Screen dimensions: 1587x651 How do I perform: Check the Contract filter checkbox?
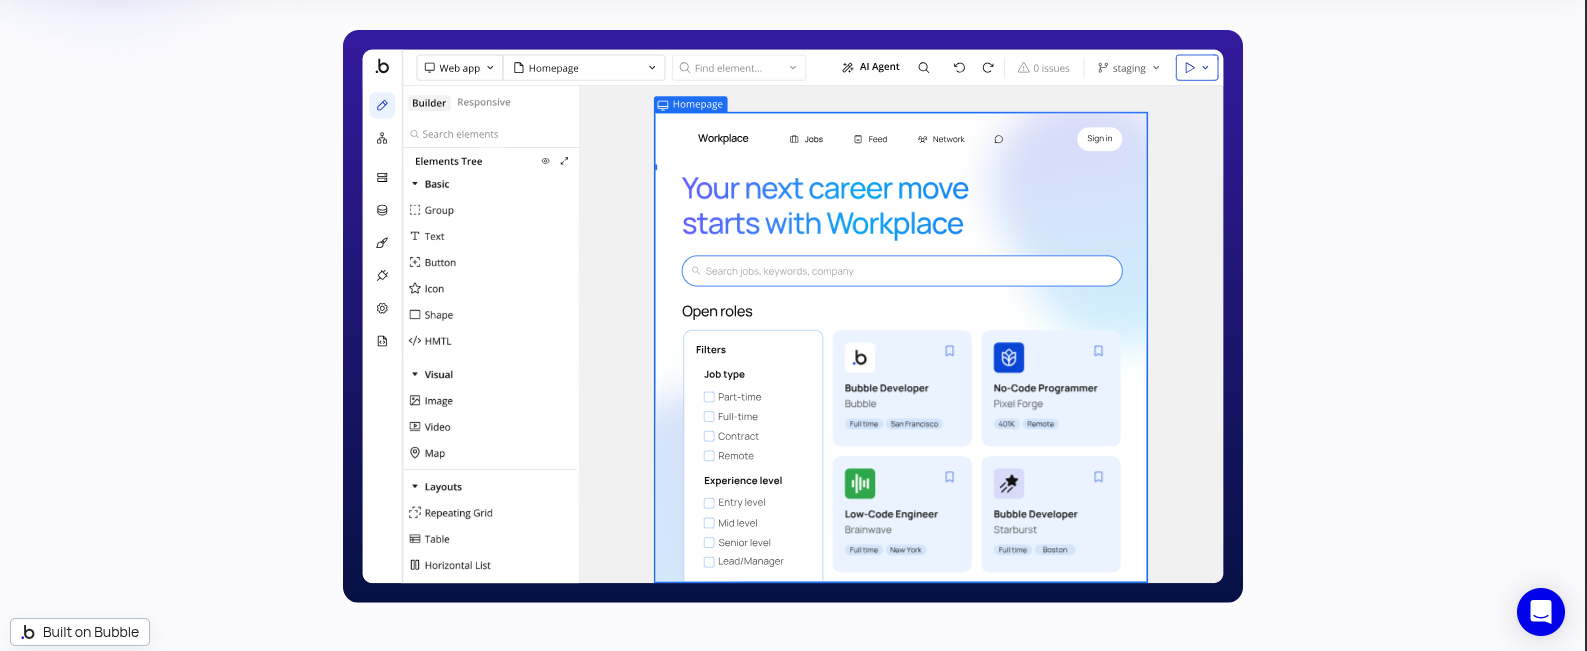(x=709, y=436)
